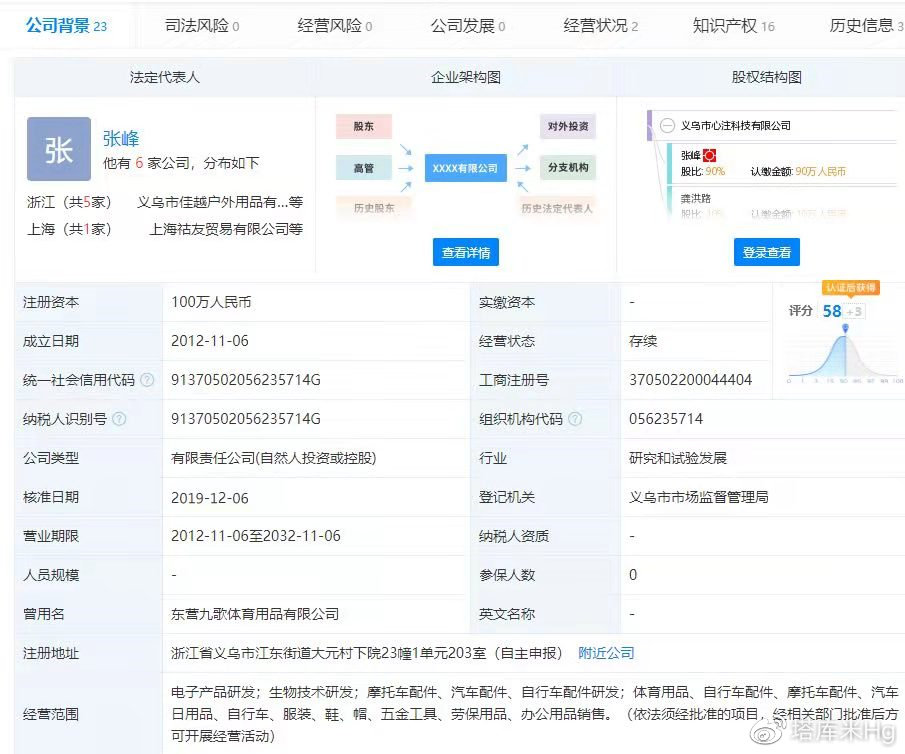Click the score marker on distribution chart
The image size is (905, 754).
coord(846,330)
